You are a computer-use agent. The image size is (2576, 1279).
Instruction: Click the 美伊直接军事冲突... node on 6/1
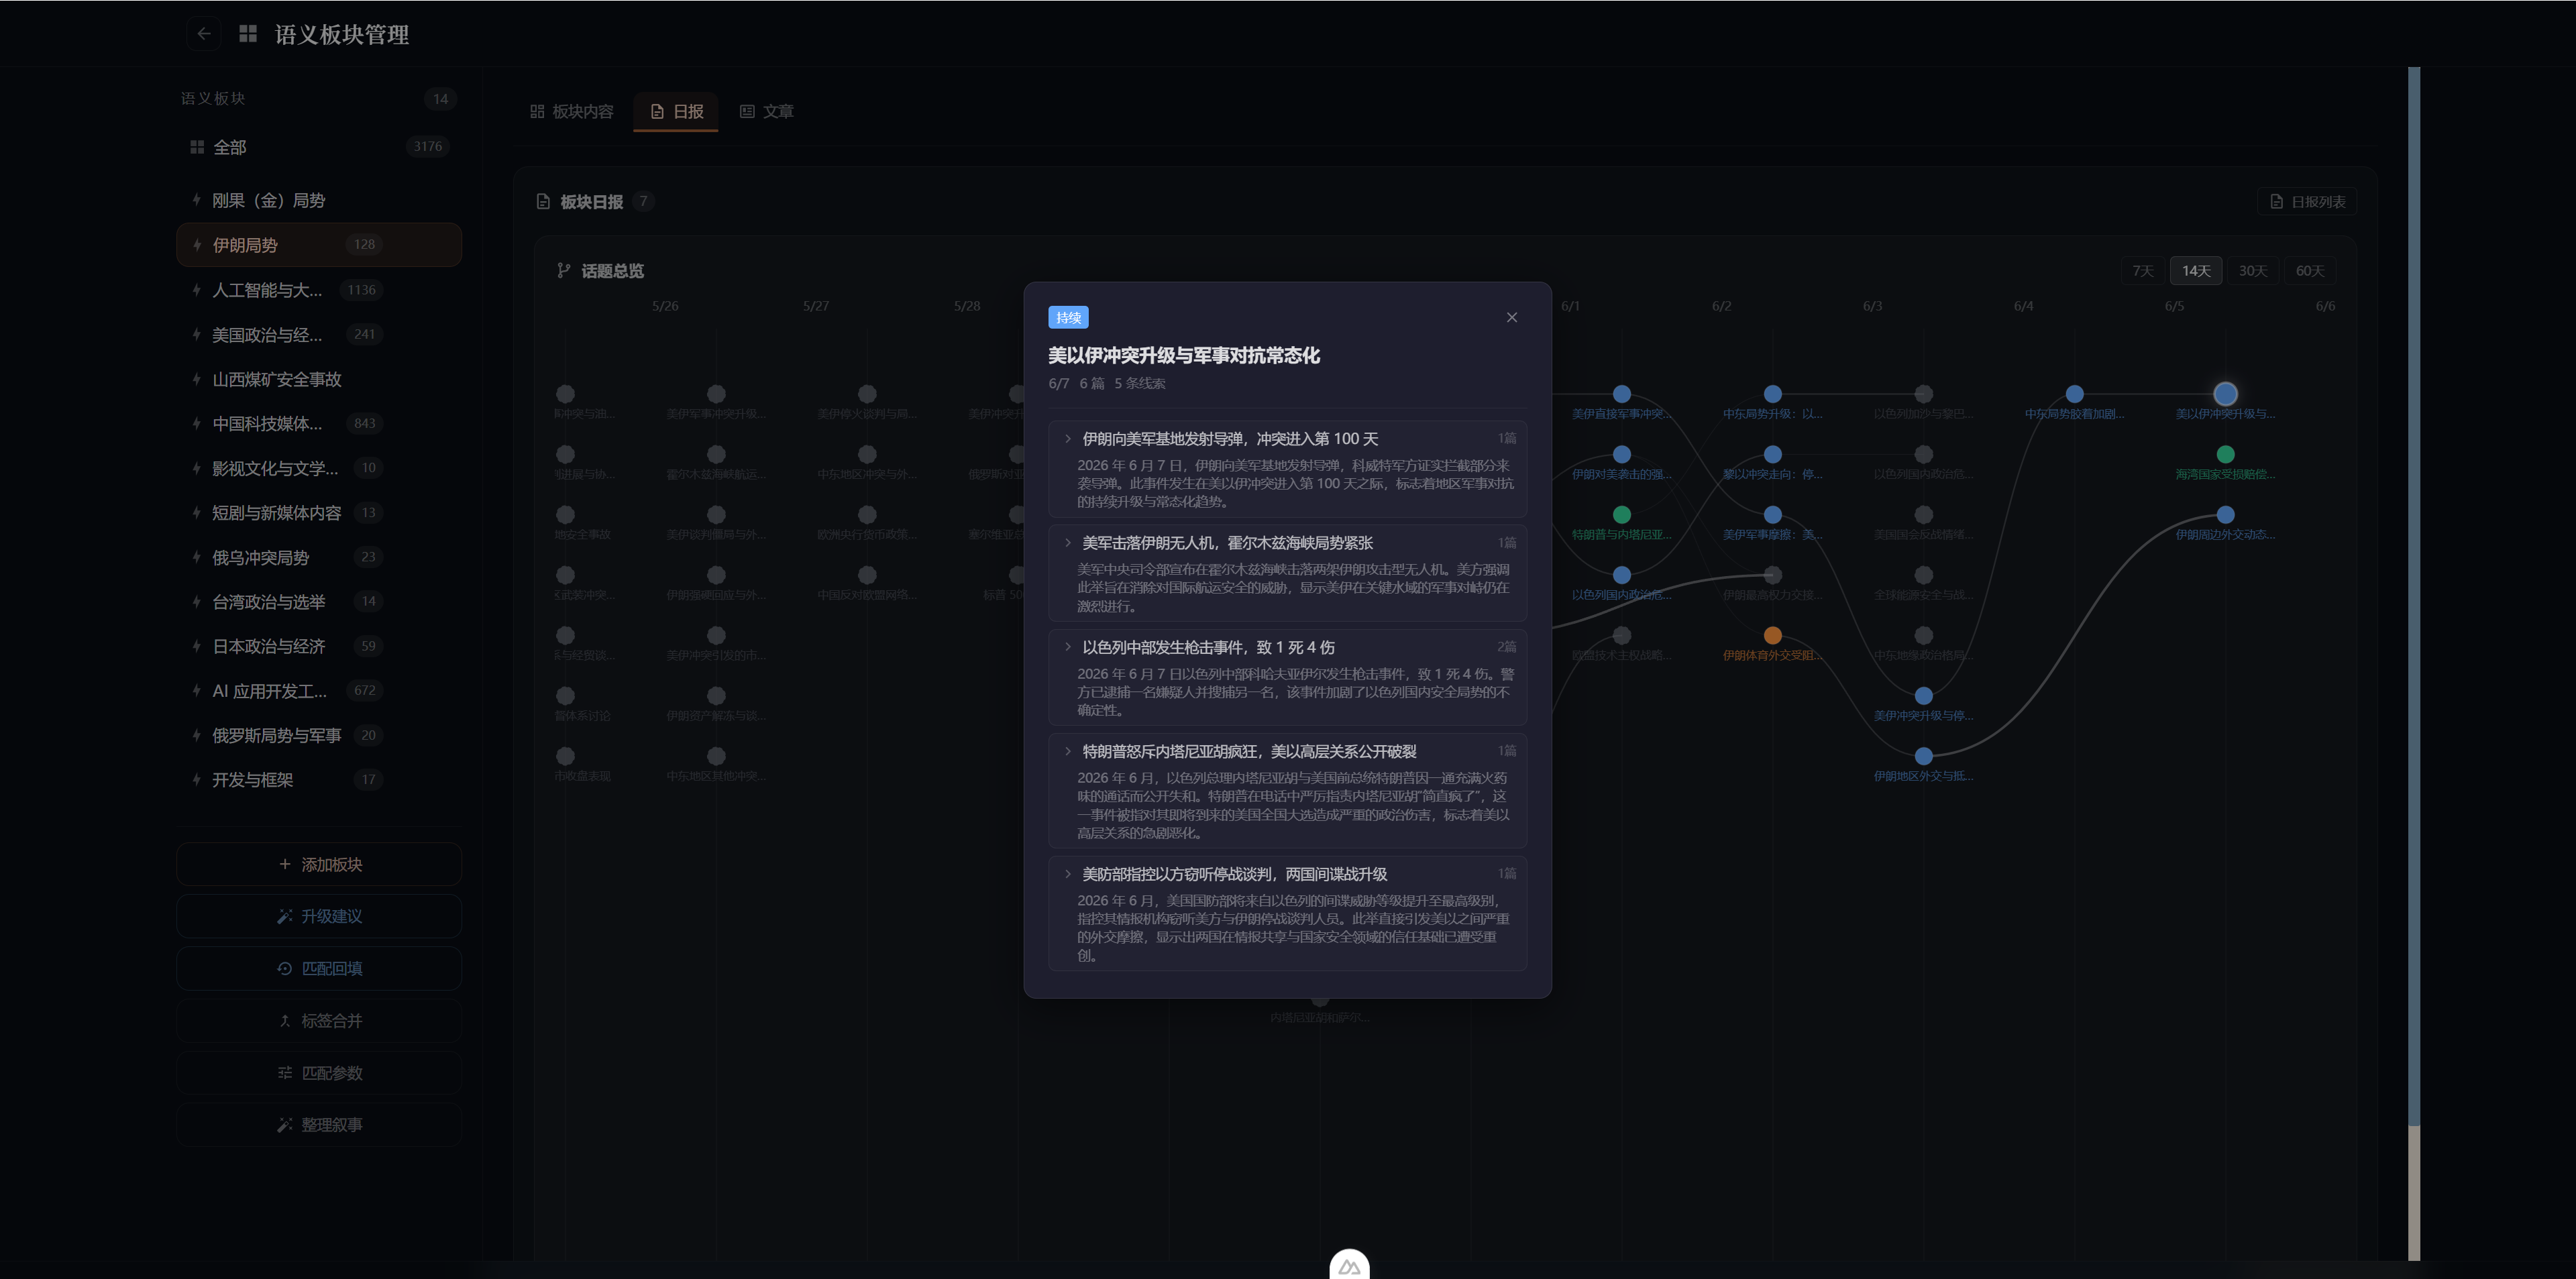(1621, 393)
